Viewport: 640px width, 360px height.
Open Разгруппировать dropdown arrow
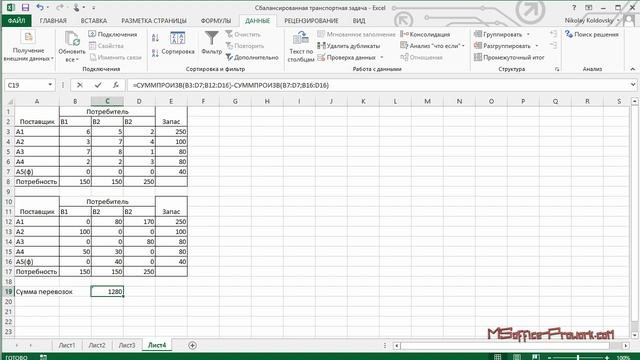click(x=537, y=46)
